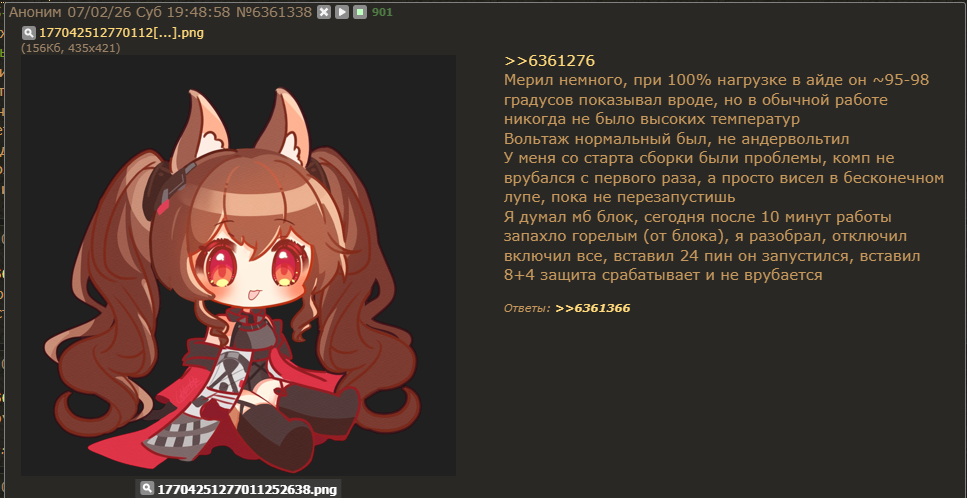Open bottom file 17704251277011252638.png
This screenshot has height=498, width=967.
click(247, 490)
